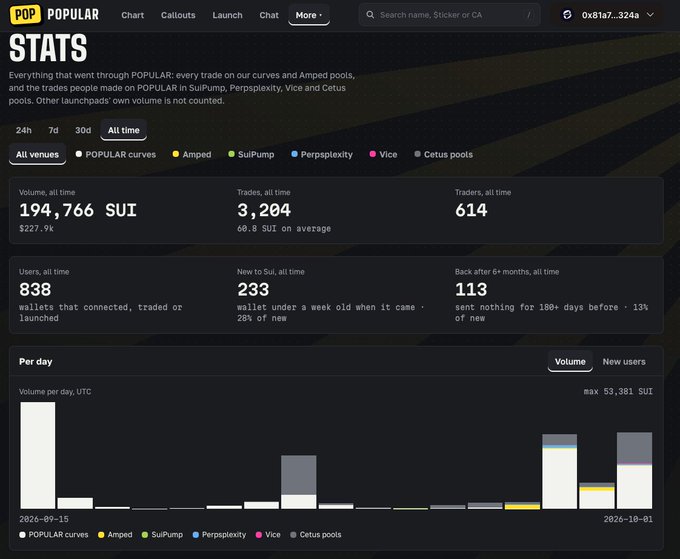Click the blue Perpsplexity filter dot
The width and height of the screenshot is (680, 559).
point(294,154)
